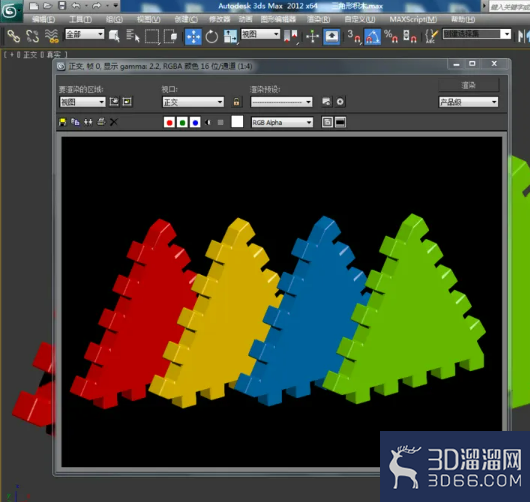
Task: Open the area to render dropdown 视图
Action: (x=82, y=102)
